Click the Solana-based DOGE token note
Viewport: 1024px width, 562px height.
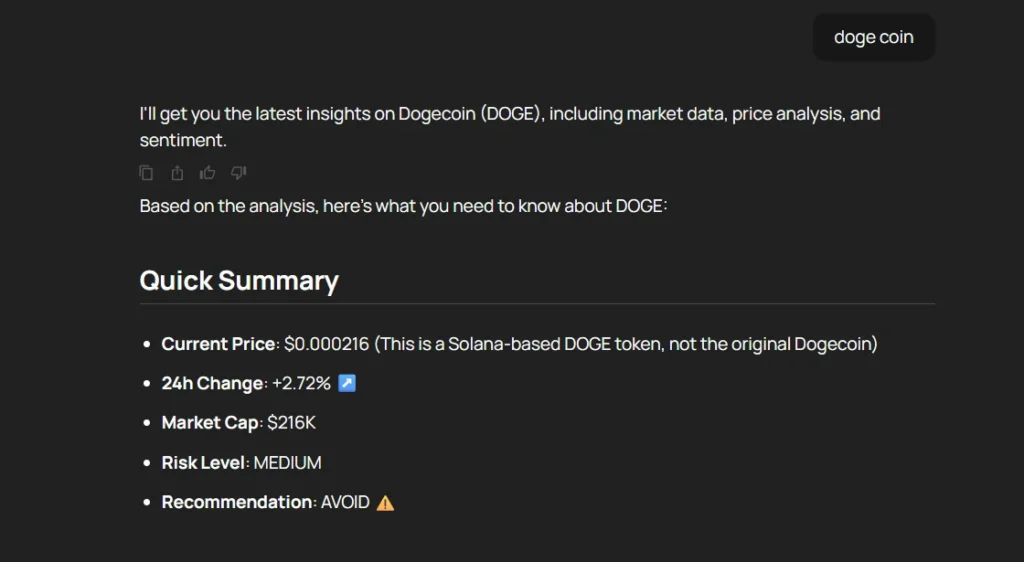point(626,344)
